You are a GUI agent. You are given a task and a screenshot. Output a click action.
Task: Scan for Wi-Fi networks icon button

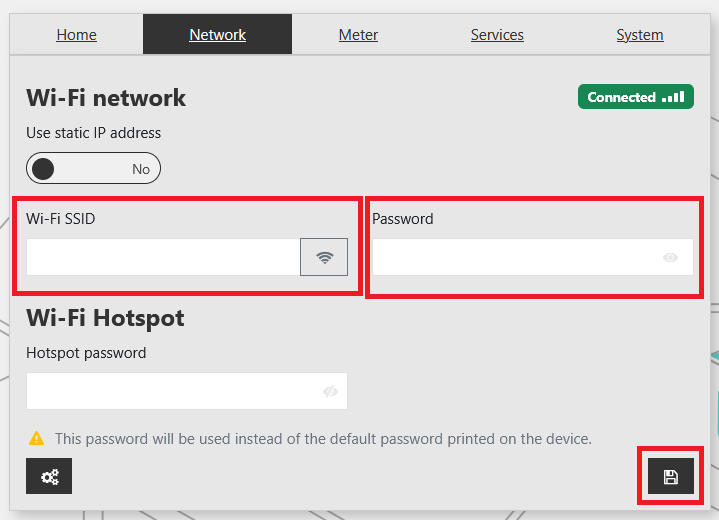coord(324,257)
